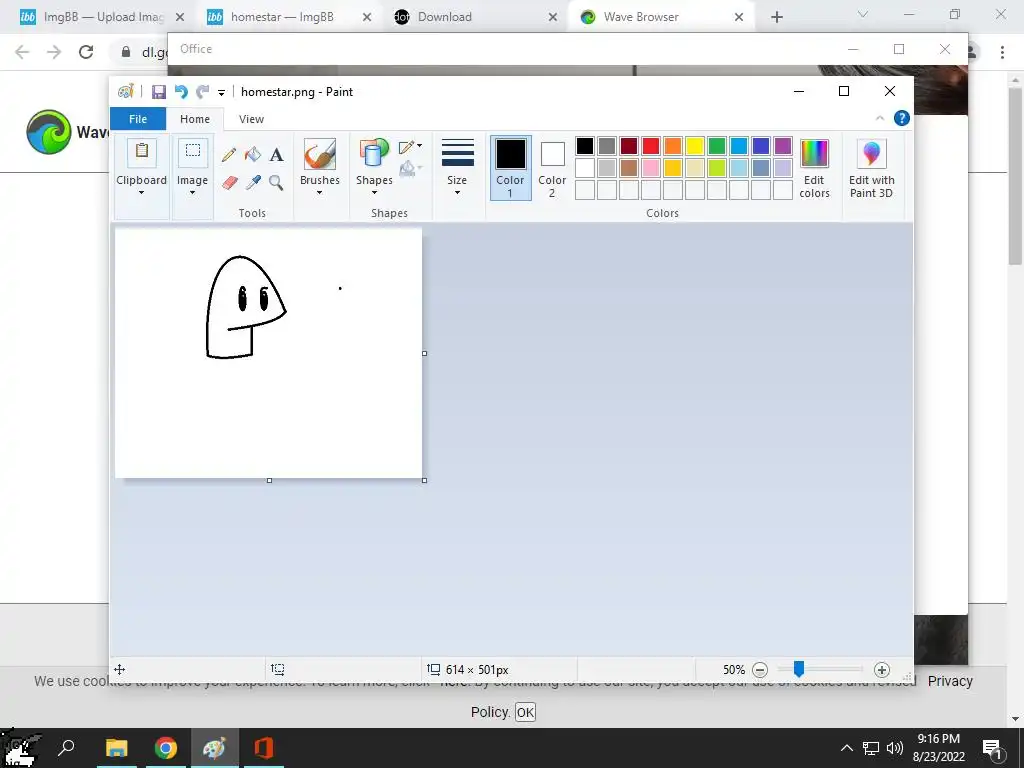The image size is (1024, 768).
Task: Open the shape Outline dropdown
Action: pos(410,146)
